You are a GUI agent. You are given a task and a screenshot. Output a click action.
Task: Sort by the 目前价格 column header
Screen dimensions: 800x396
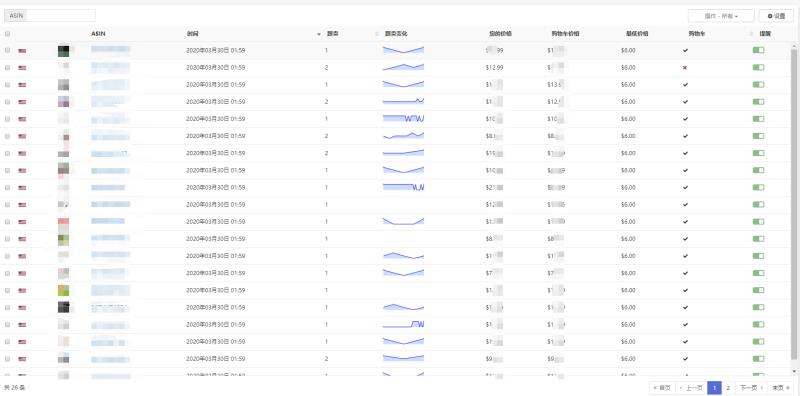pos(500,34)
